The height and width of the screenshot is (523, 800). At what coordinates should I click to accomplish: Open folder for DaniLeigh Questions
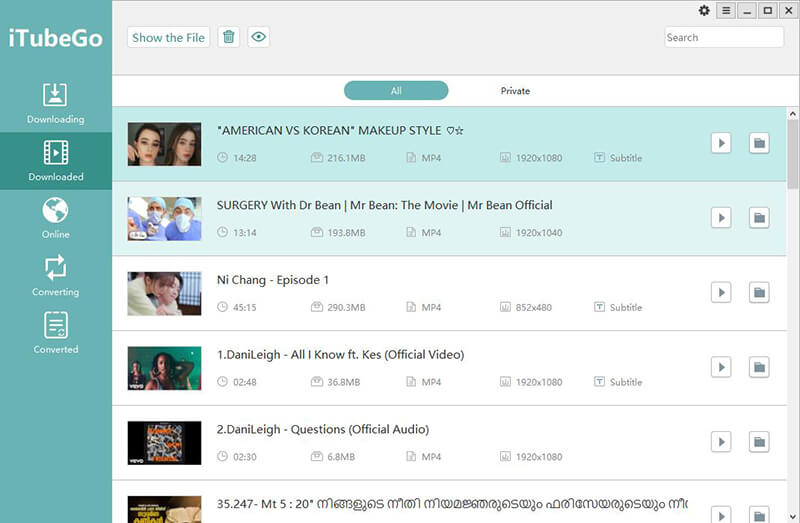[759, 442]
